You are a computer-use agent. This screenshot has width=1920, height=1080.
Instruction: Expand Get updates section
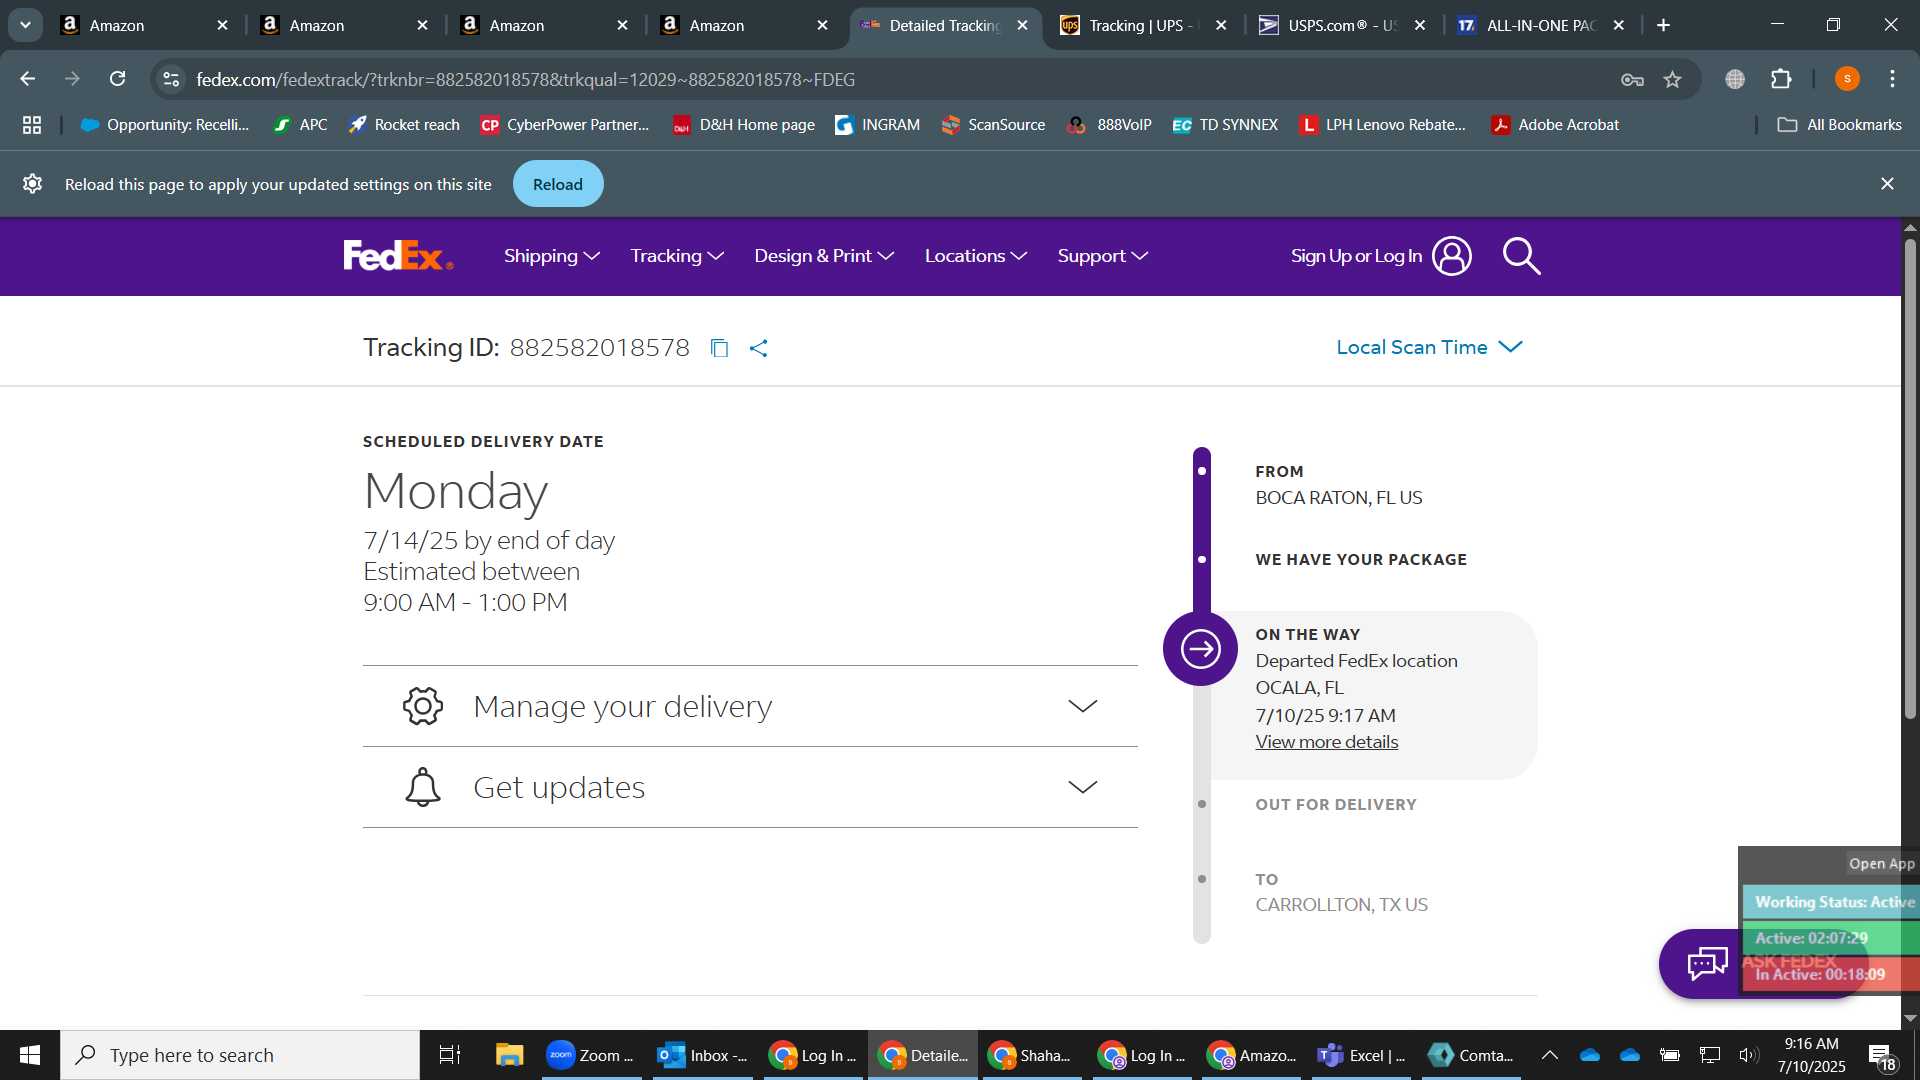tap(750, 787)
